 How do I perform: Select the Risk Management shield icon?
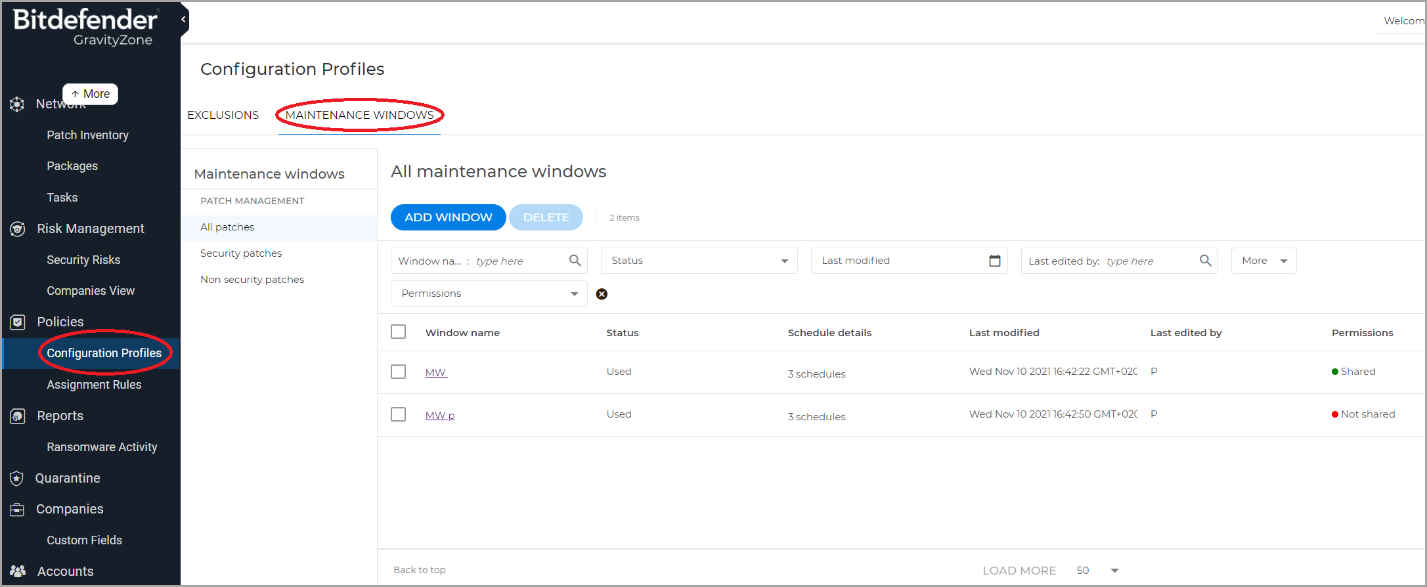[x=17, y=228]
